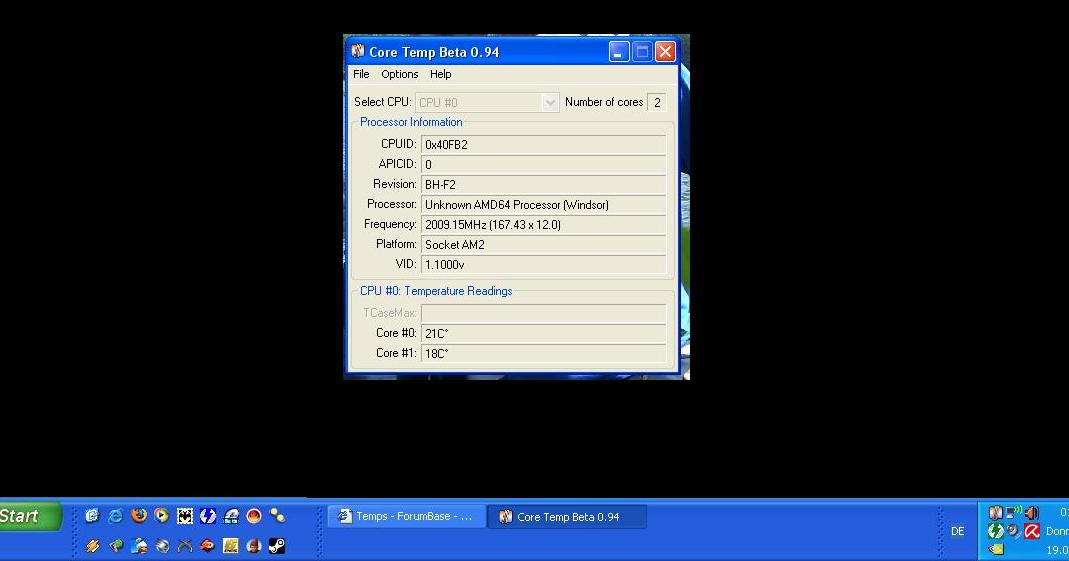Open the wireless network tray icon
The width and height of the screenshot is (1069, 561).
click(1014, 512)
